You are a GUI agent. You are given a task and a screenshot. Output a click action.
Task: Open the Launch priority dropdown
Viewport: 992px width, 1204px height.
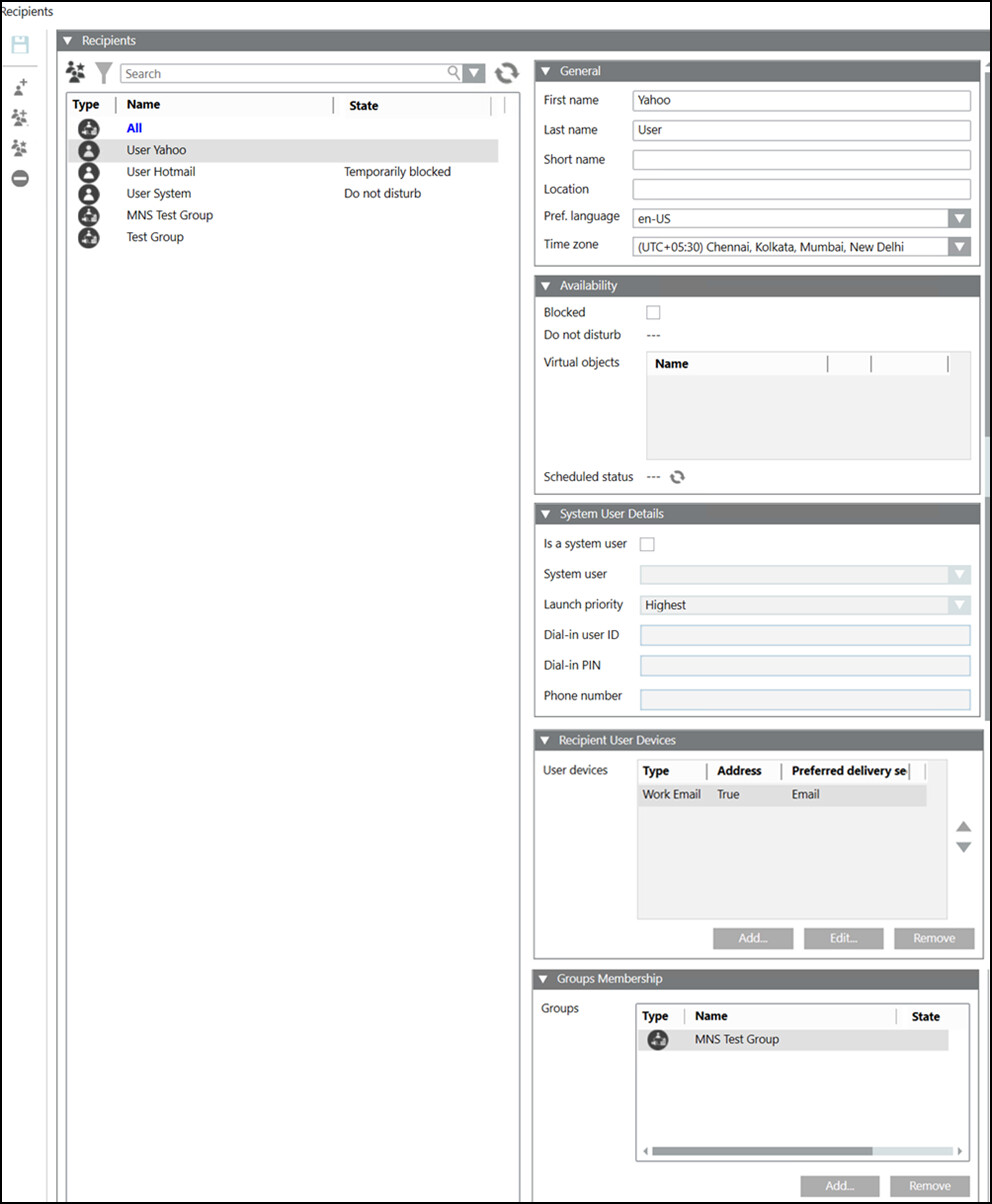tap(959, 605)
